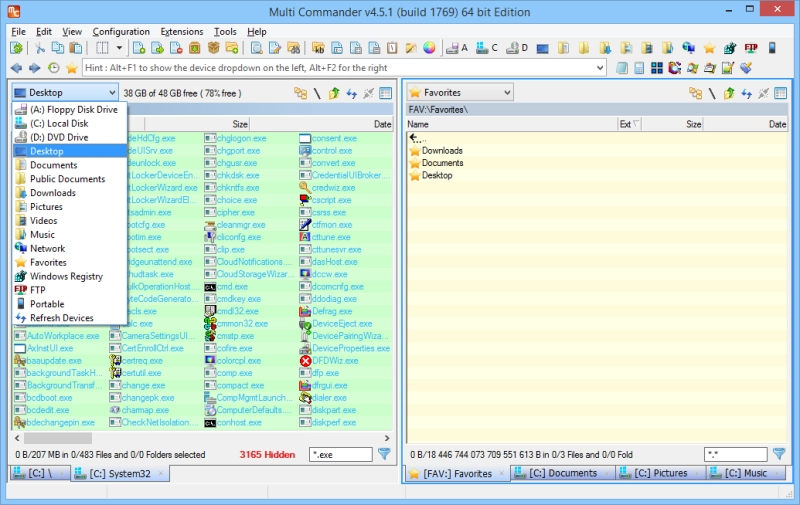
Task: Switch to the [C:] Documents tab
Action: (561, 473)
